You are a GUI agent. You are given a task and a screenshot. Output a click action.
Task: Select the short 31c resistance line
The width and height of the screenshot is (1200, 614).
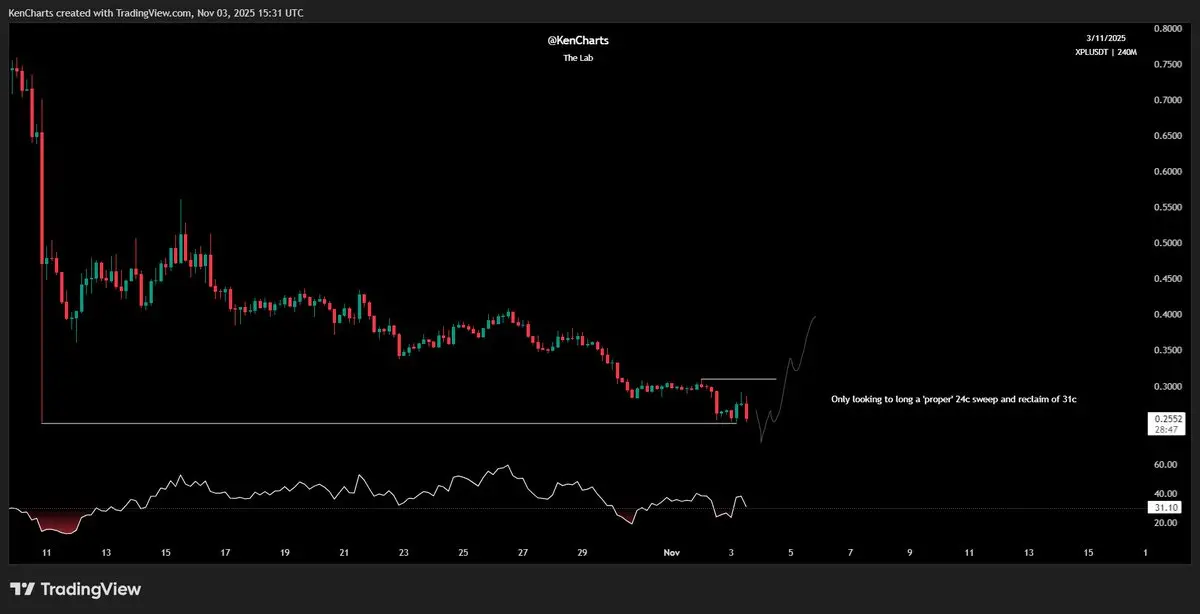[x=738, y=379]
